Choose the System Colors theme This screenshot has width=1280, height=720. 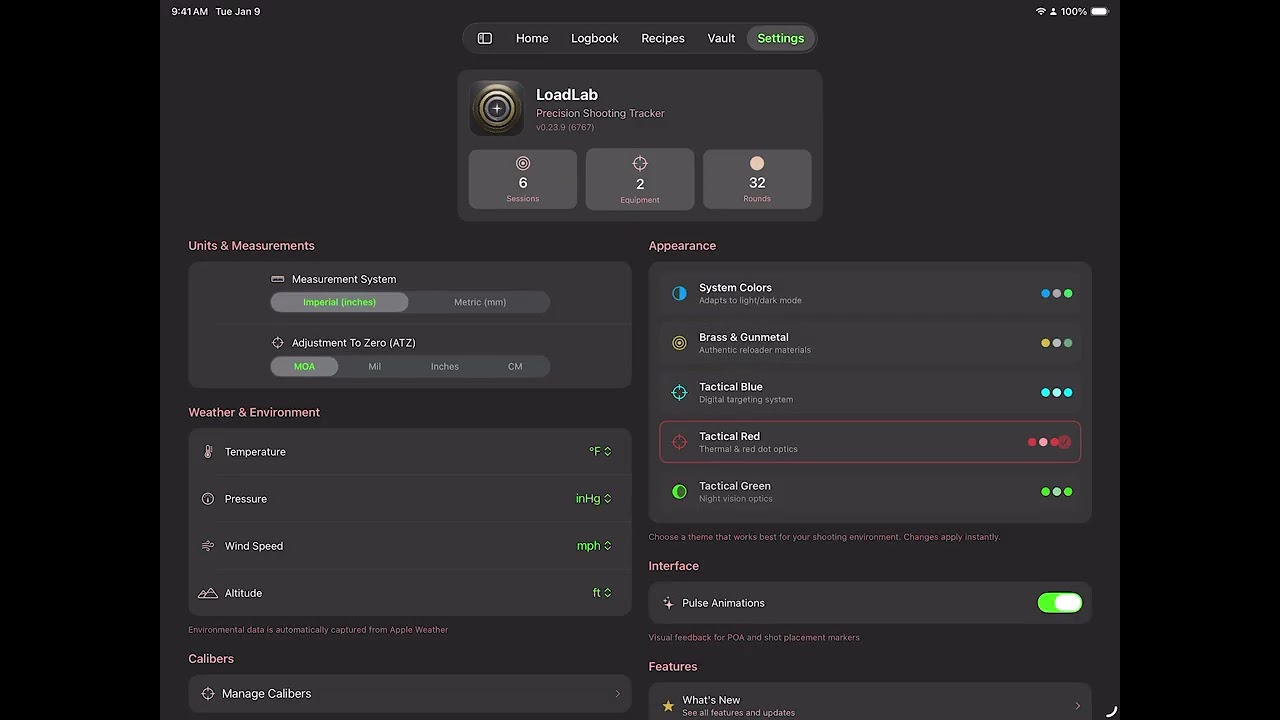[870, 294]
